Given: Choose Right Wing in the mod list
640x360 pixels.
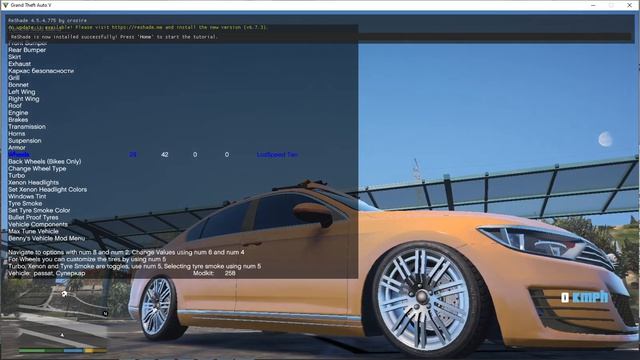Looking at the screenshot, I should [x=24, y=99].
